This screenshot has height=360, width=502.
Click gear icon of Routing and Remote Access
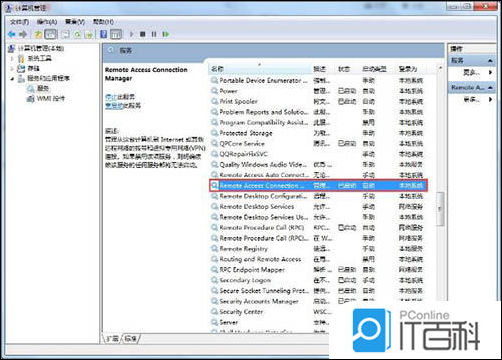pyautogui.click(x=215, y=259)
